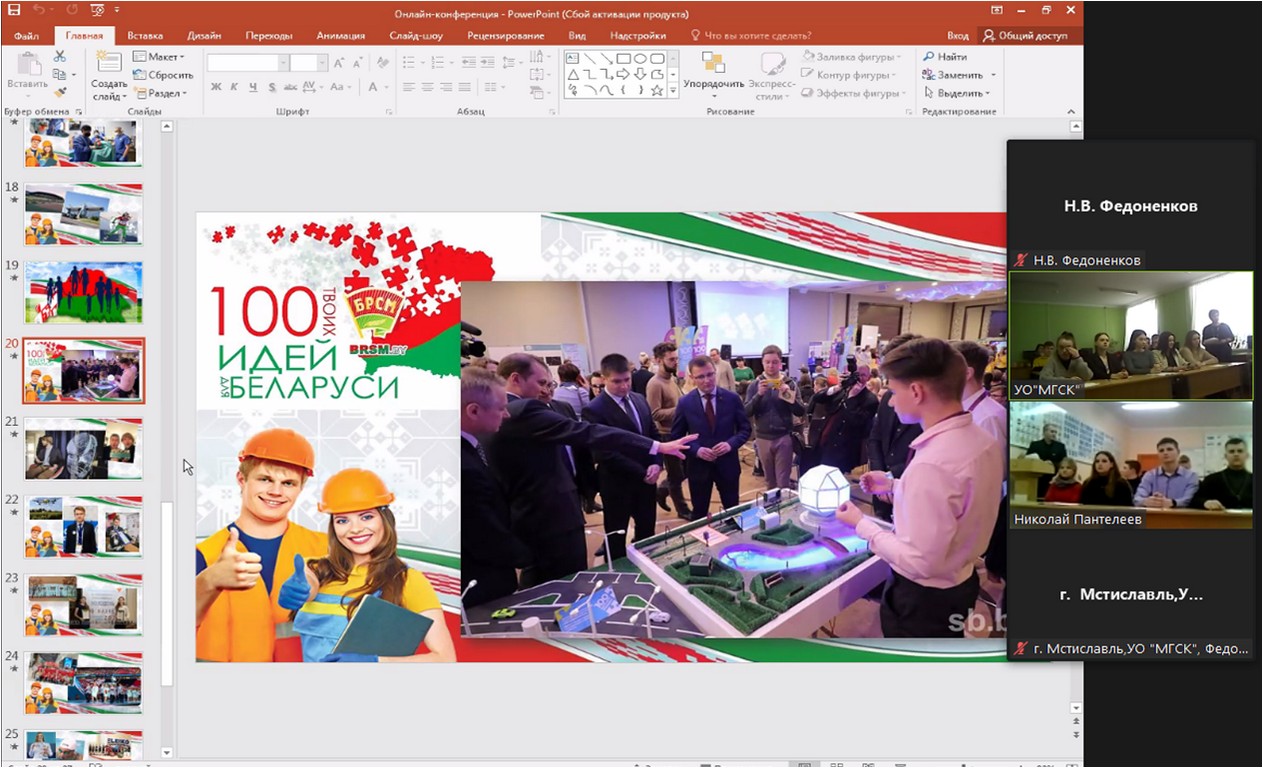Viewport: 1263px width, 768px height.
Task: Click the Cut scissors icon
Action: [60, 56]
